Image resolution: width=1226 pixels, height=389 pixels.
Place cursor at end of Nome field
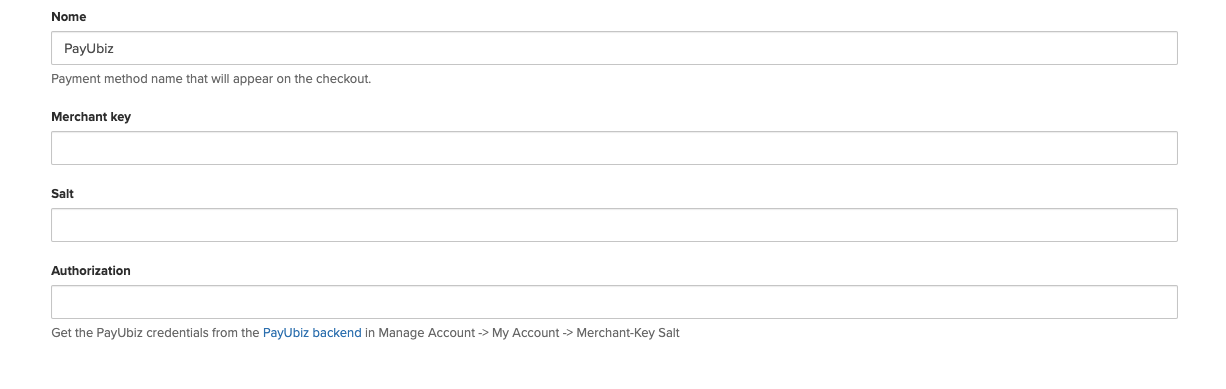(x=1165, y=48)
